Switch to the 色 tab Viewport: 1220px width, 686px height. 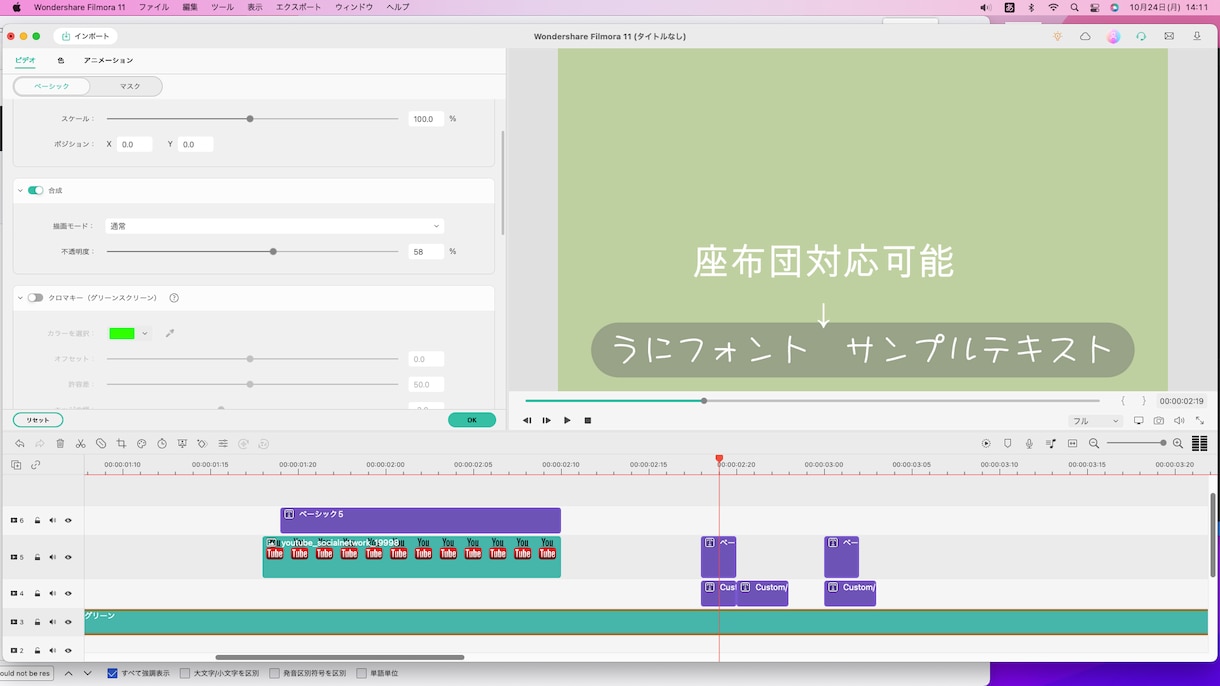tap(60, 60)
